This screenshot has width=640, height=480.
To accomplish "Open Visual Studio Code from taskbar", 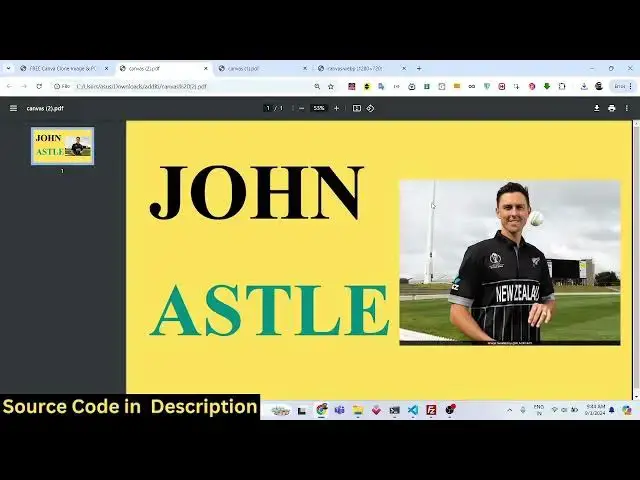I will pyautogui.click(x=413, y=410).
